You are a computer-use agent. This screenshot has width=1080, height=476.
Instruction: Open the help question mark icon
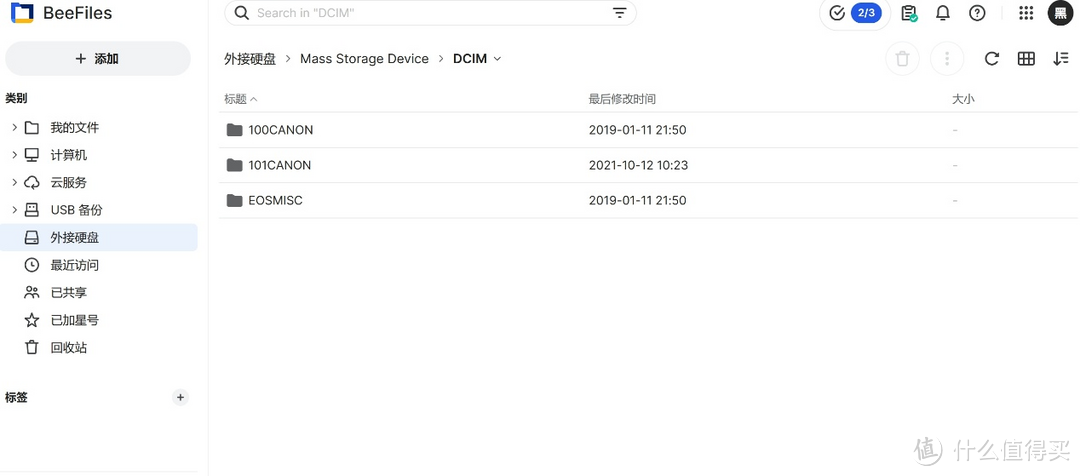coord(977,13)
